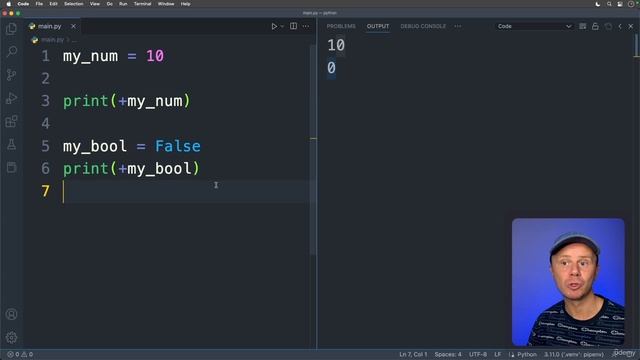Expand the run button dropdown arrow

(282, 27)
